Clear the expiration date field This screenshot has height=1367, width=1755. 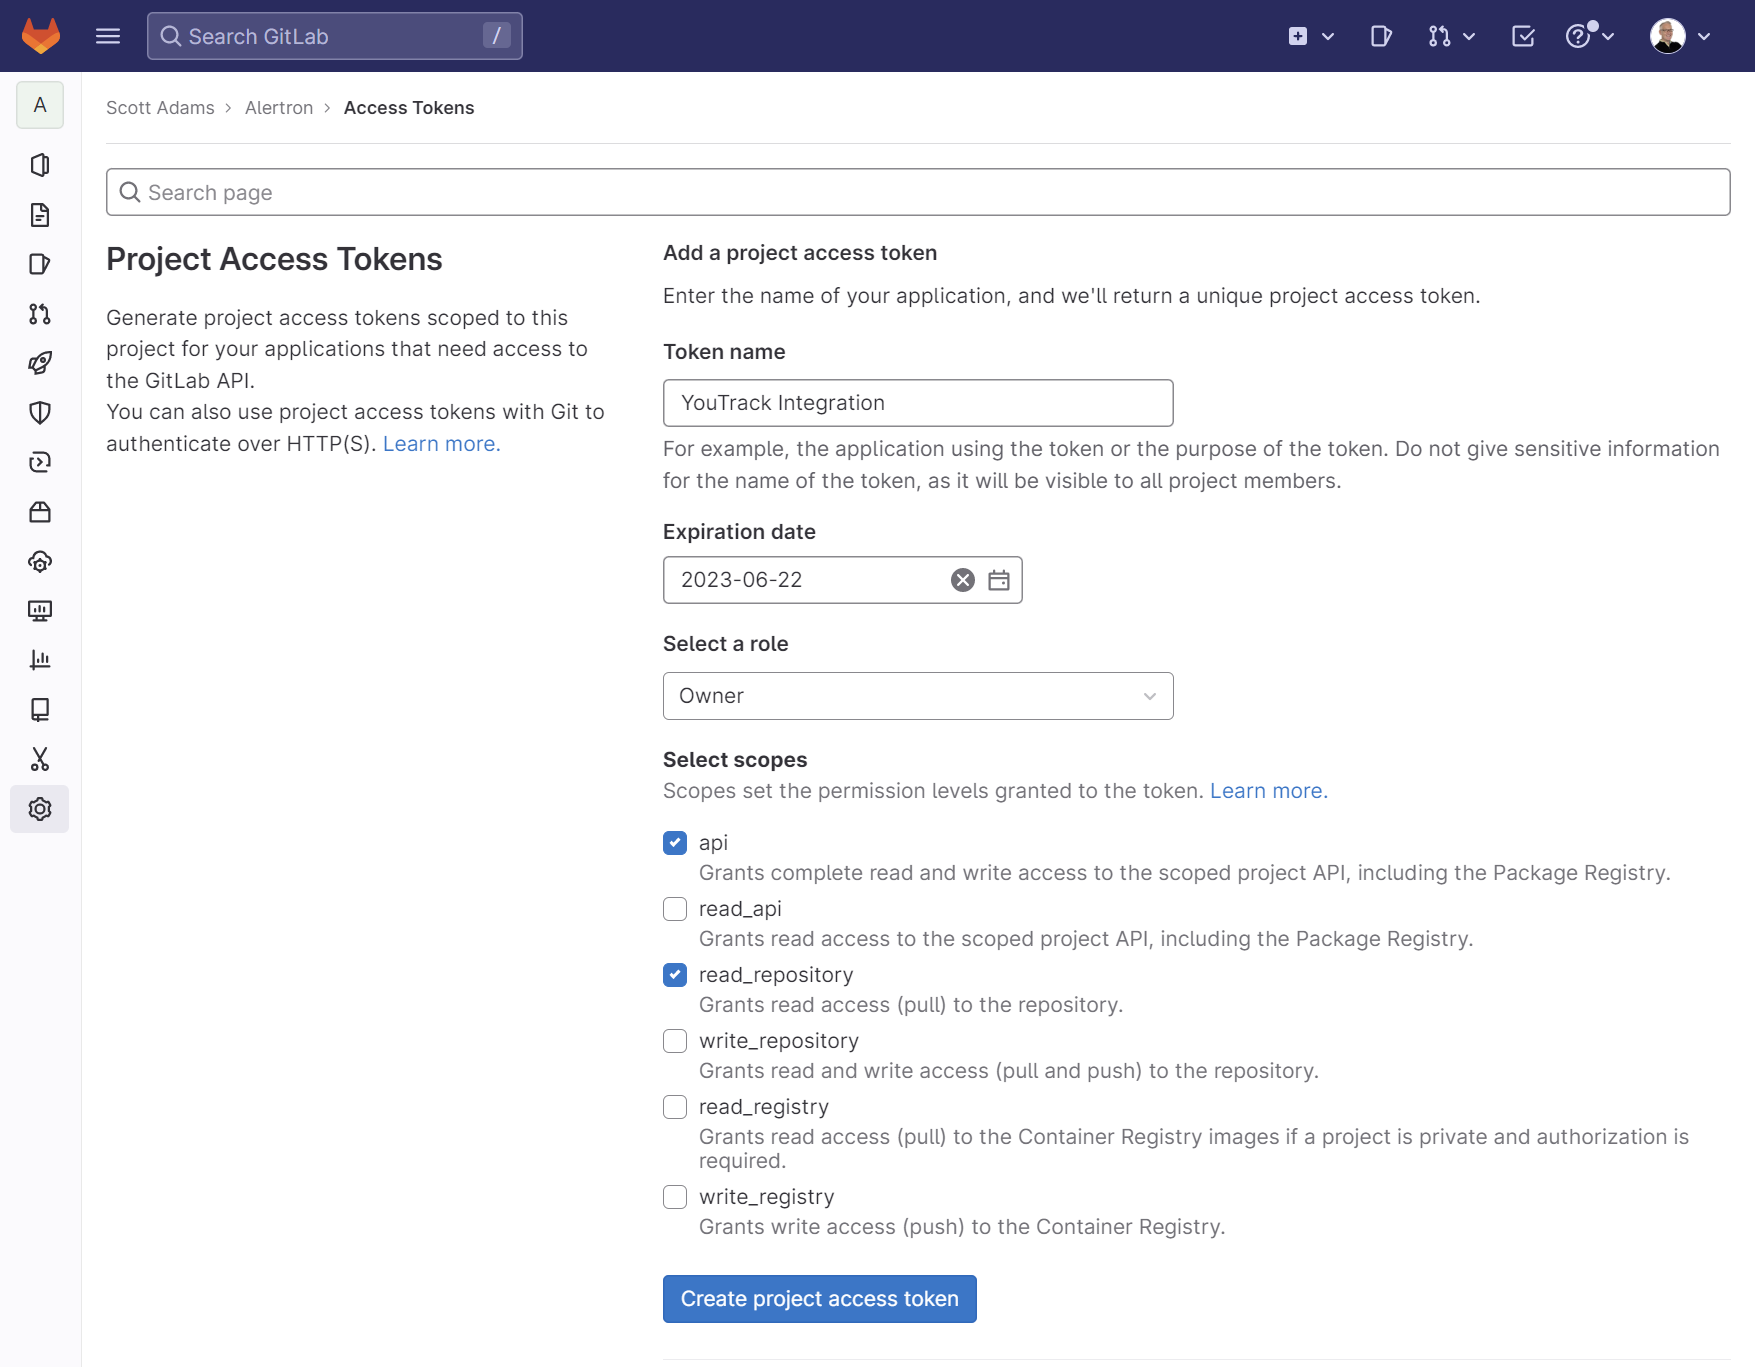961,580
